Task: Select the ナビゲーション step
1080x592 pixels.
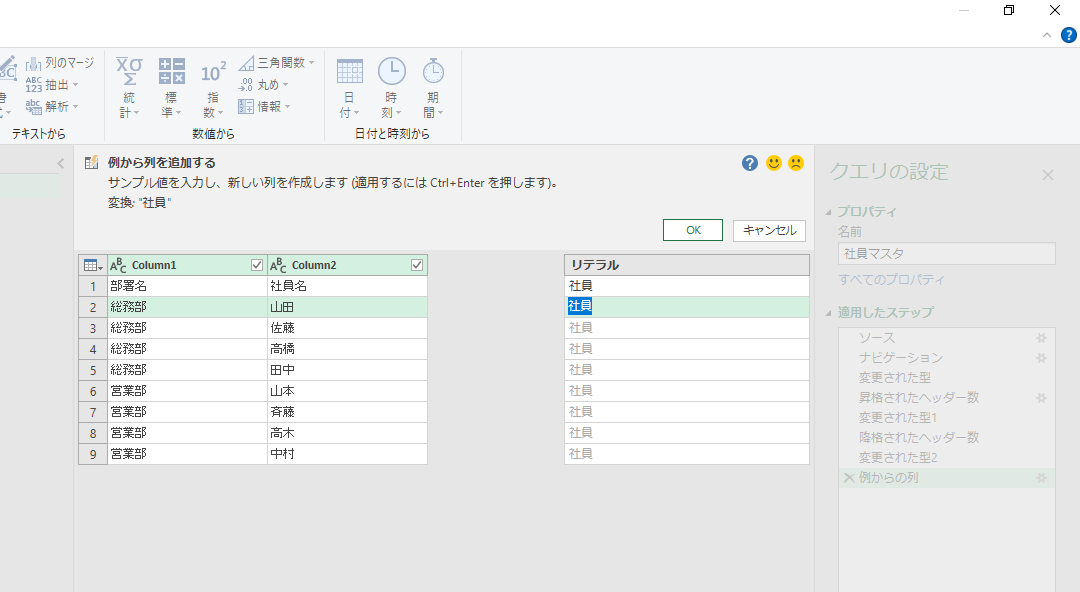Action: [x=946, y=358]
